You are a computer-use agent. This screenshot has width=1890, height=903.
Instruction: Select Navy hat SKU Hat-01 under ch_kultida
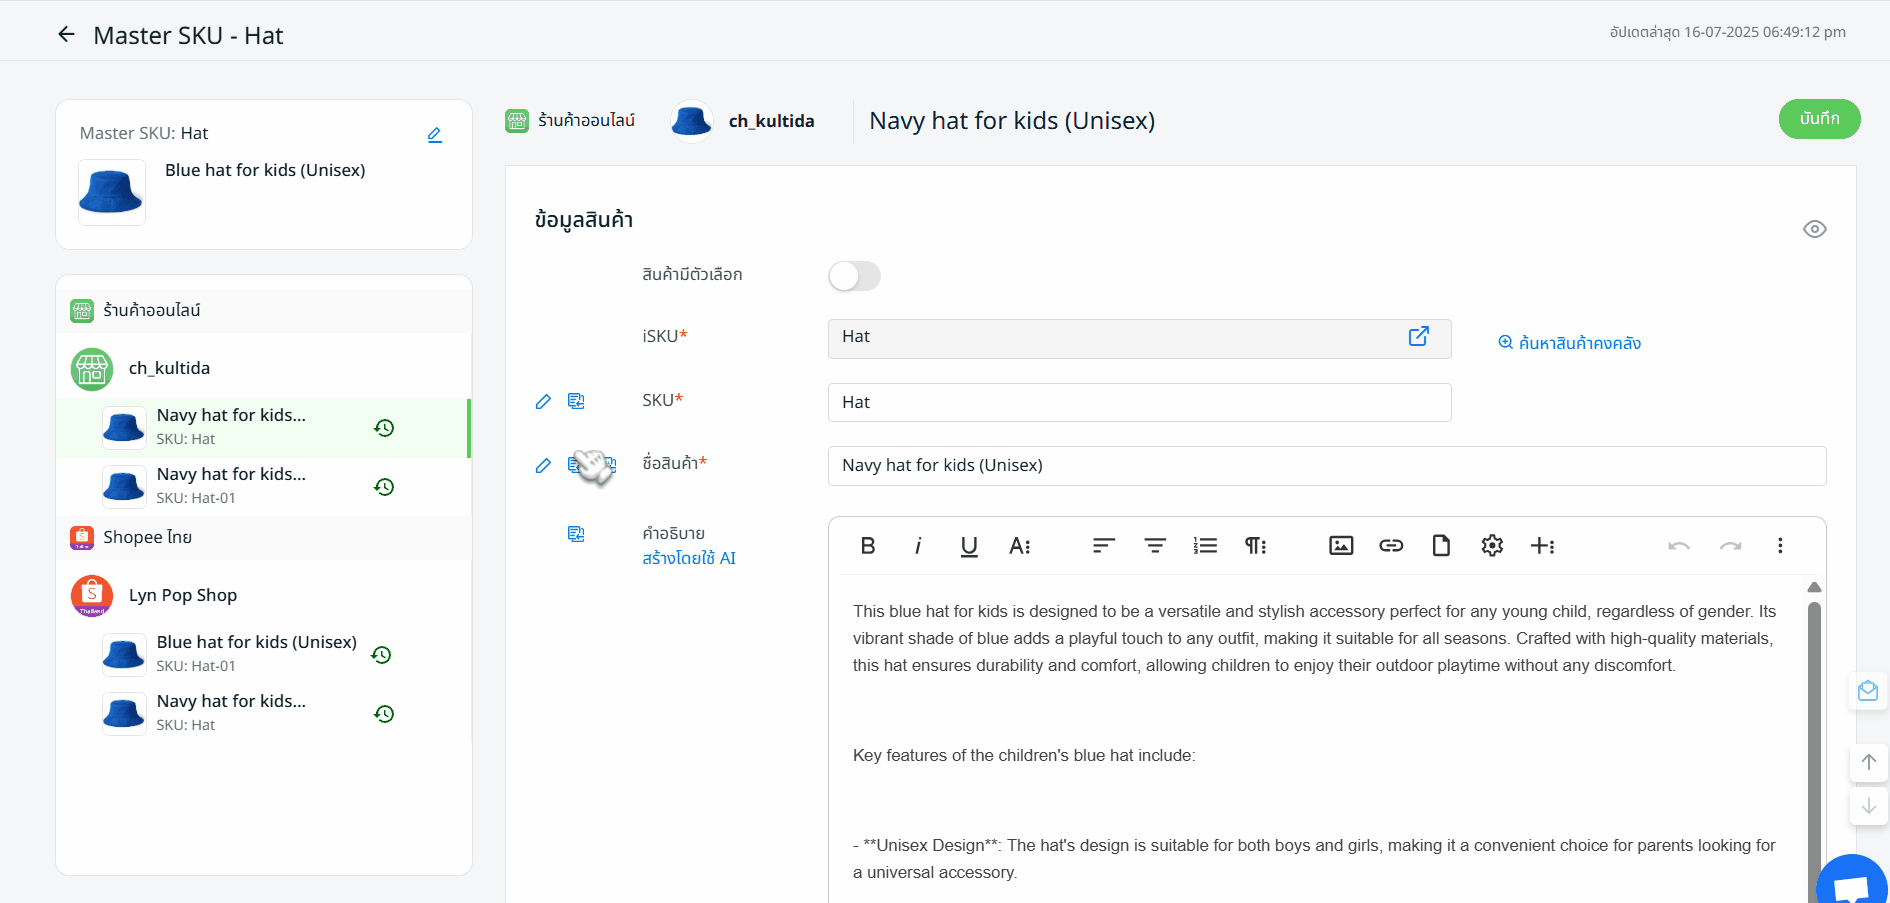[231, 485]
